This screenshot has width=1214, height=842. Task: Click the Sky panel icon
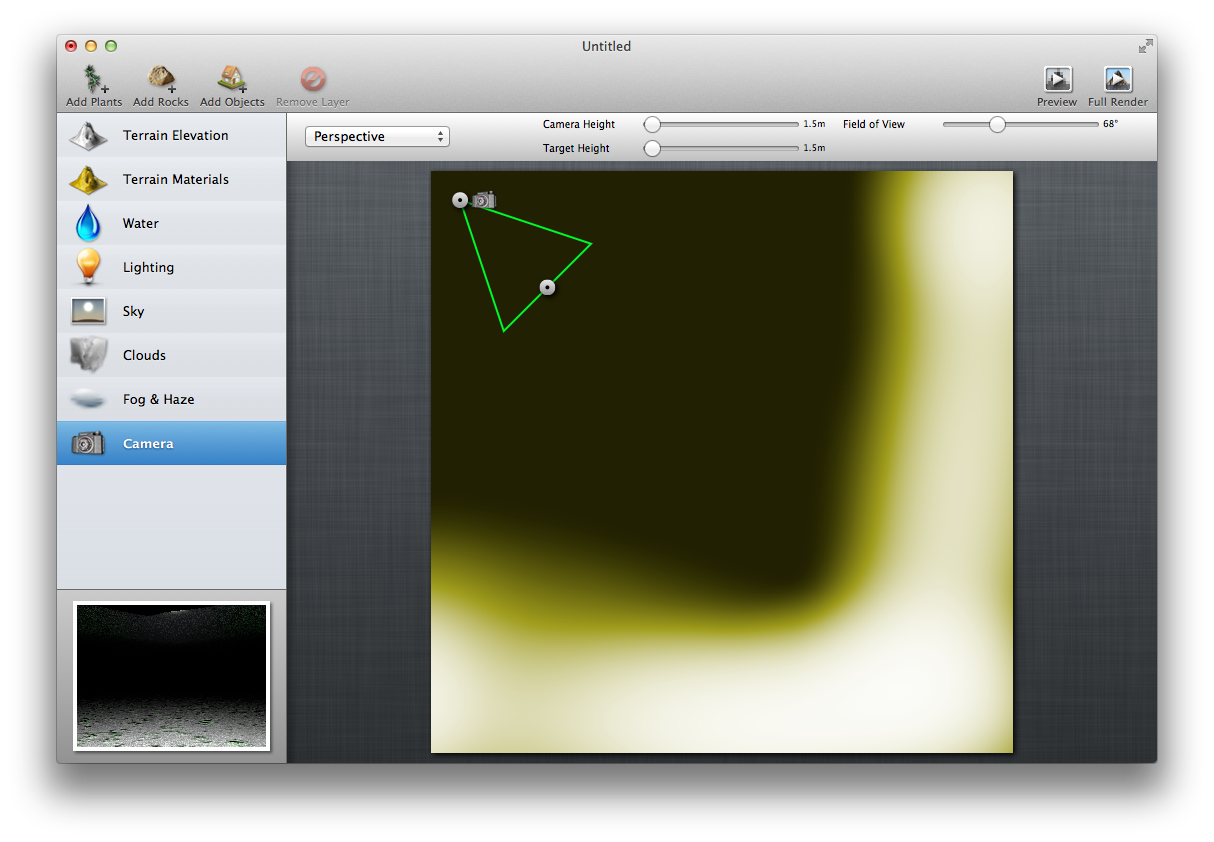(88, 311)
